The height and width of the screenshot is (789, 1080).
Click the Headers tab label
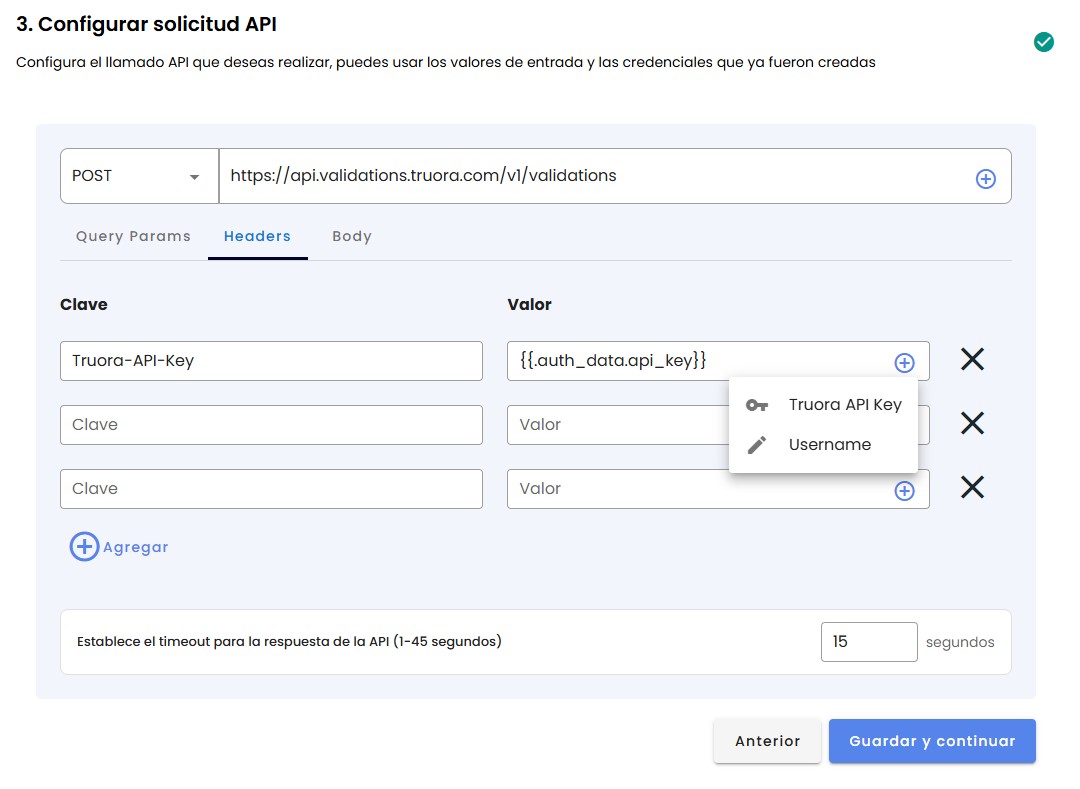257,236
